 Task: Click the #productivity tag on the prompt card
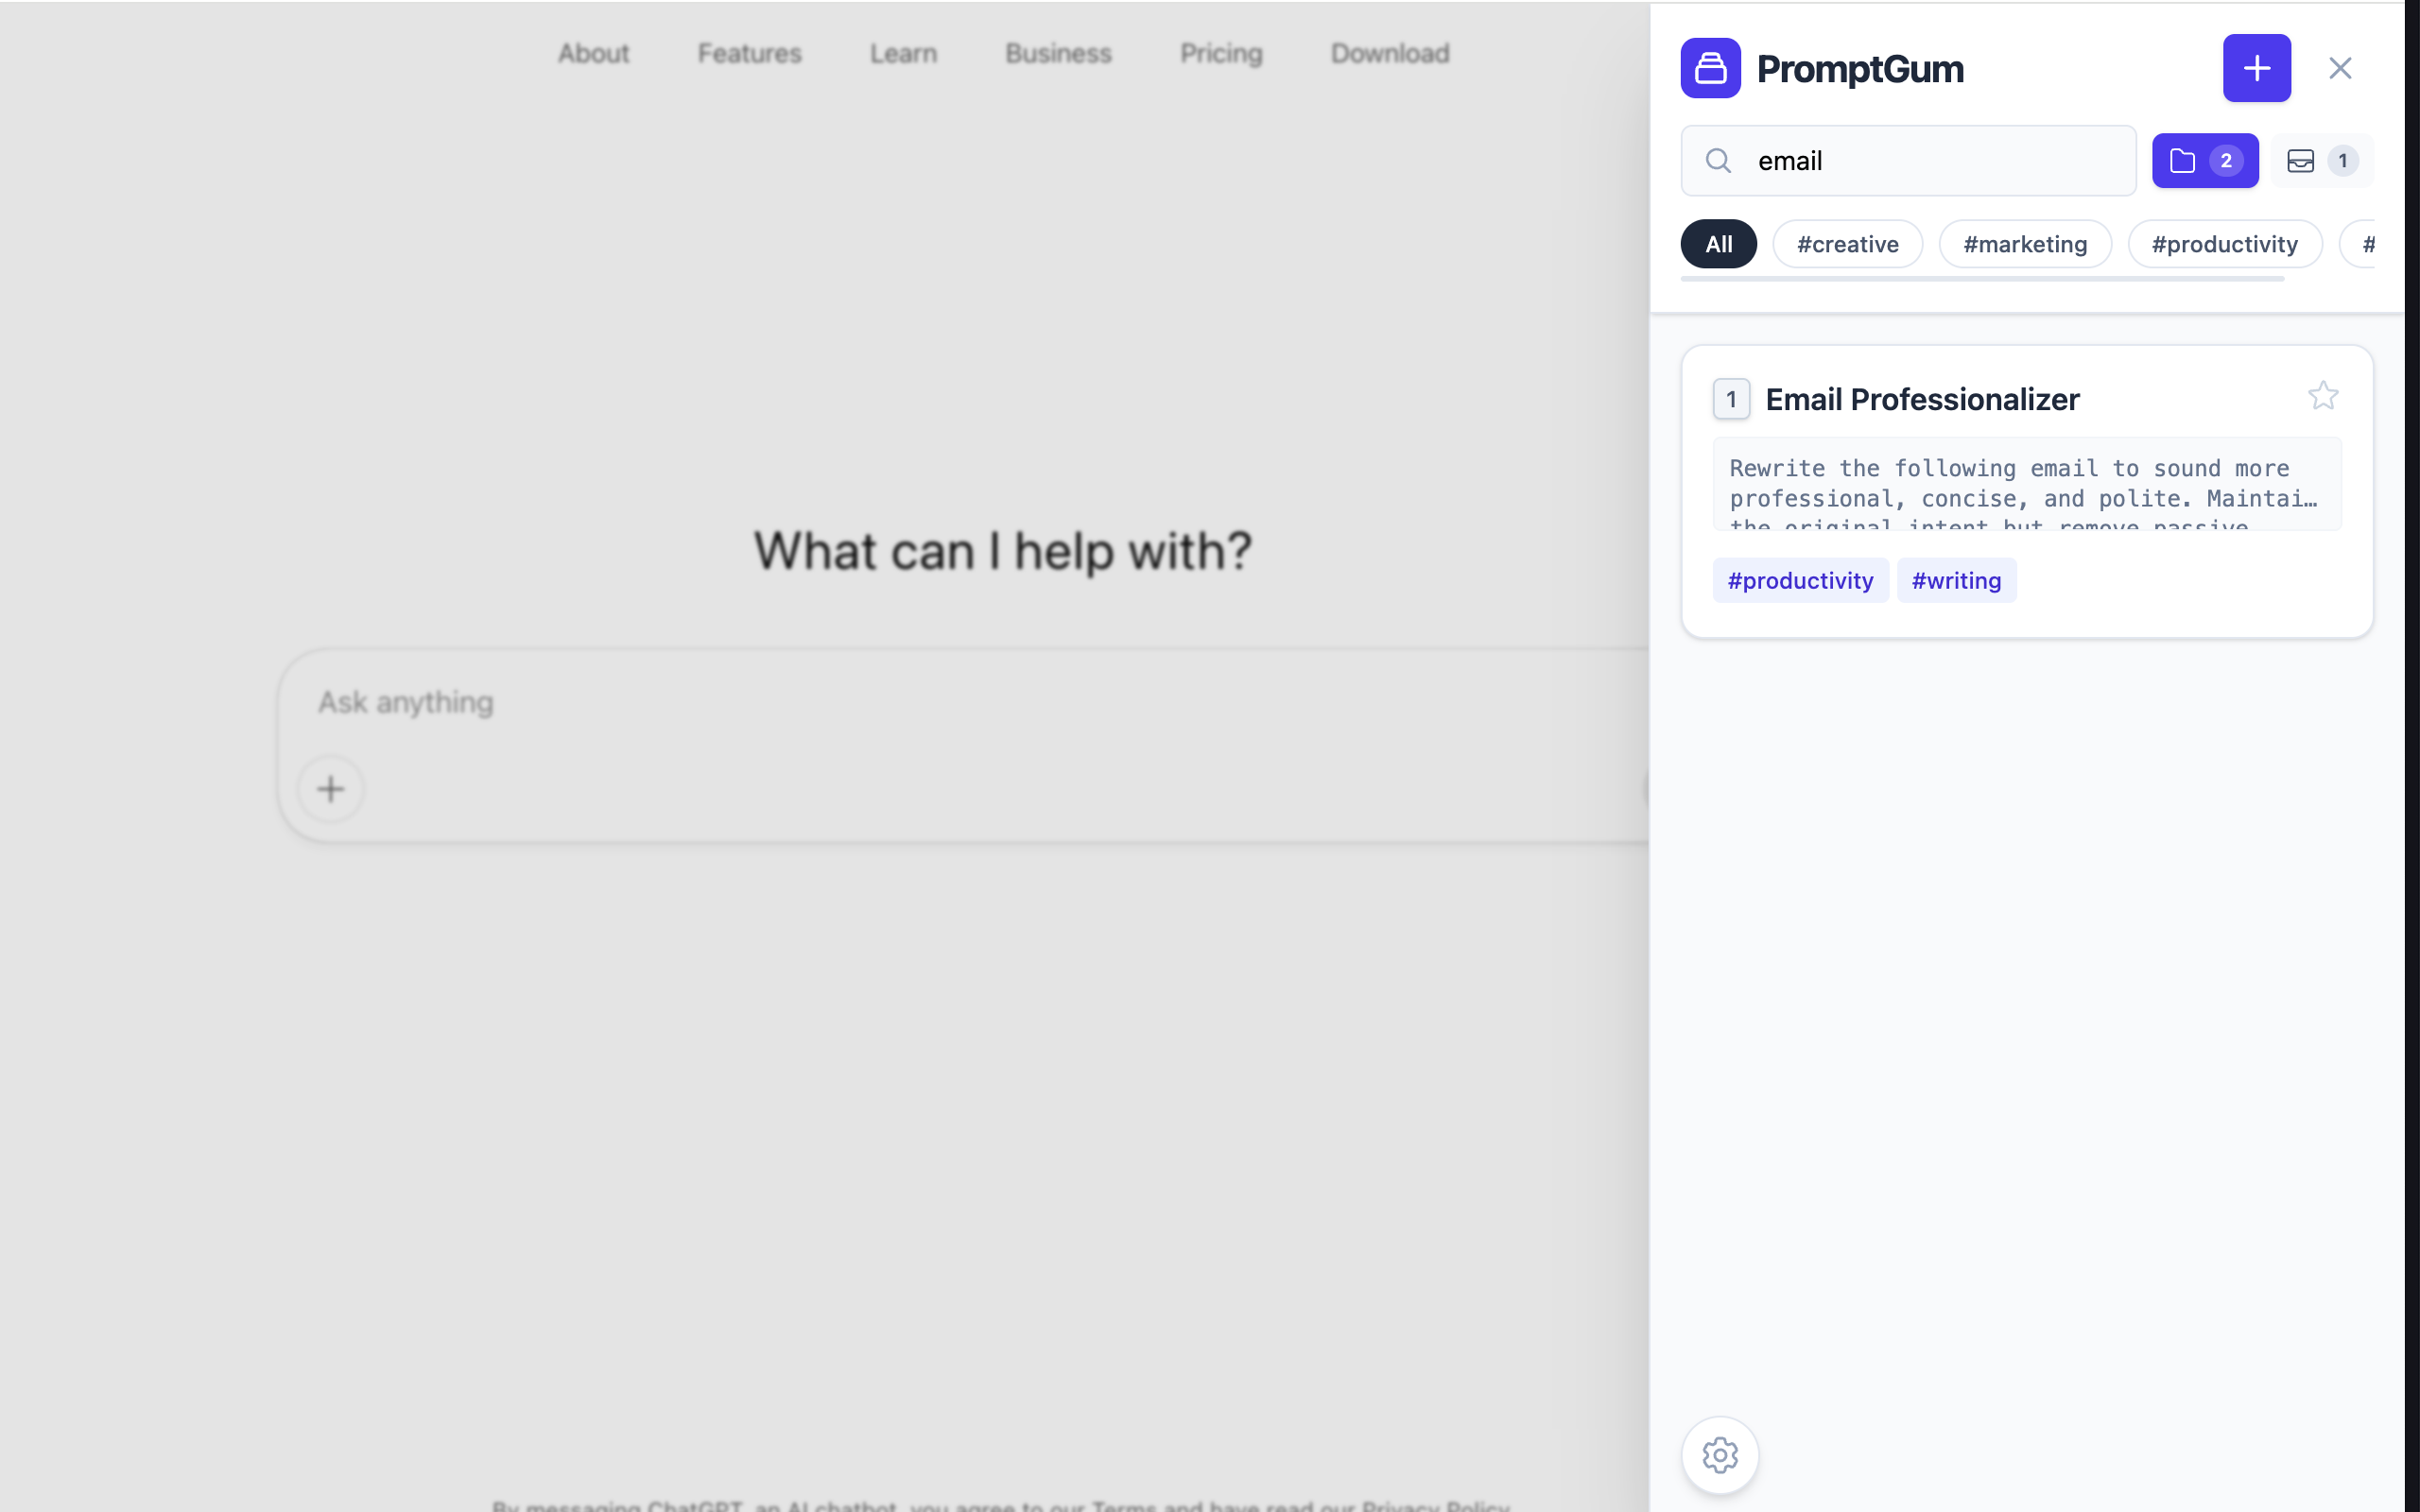1799,580
